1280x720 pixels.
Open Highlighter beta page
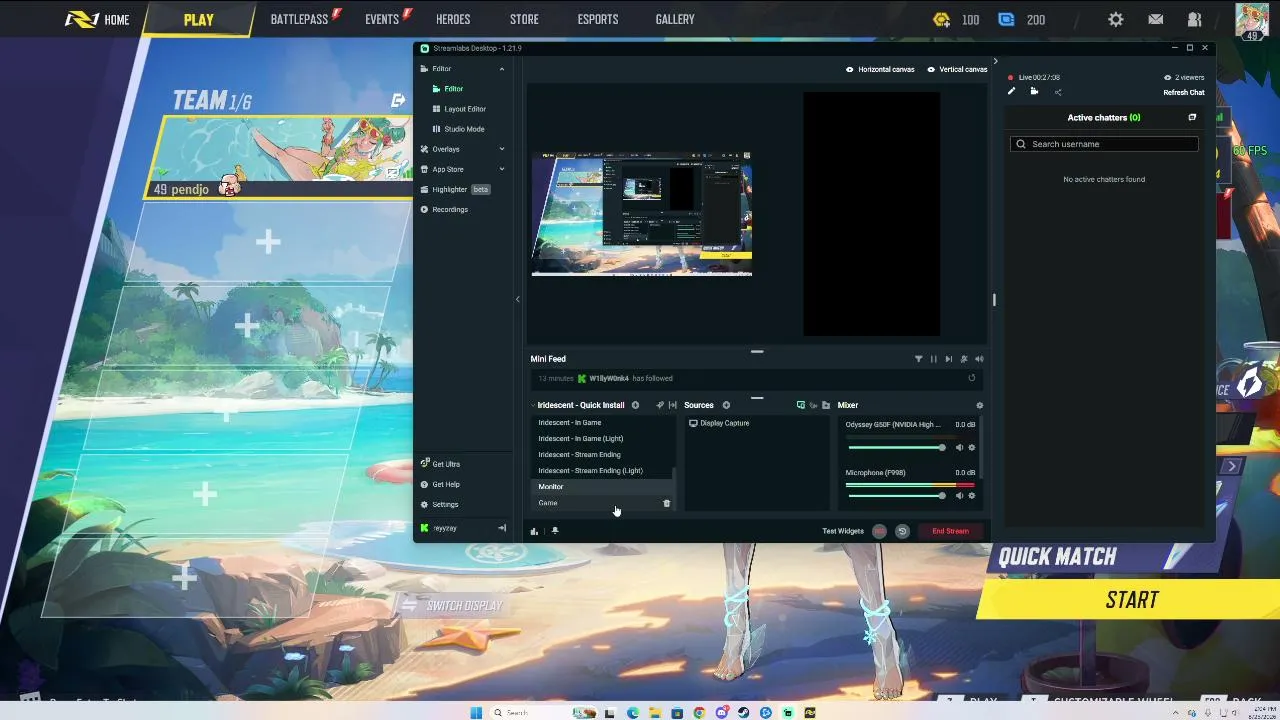click(455, 189)
